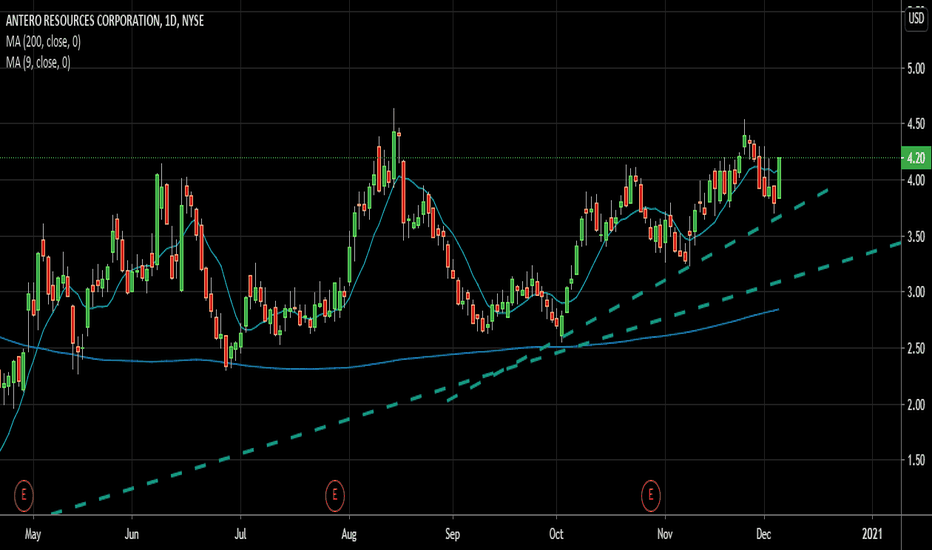Click the Oct label on time axis

(x=556, y=534)
